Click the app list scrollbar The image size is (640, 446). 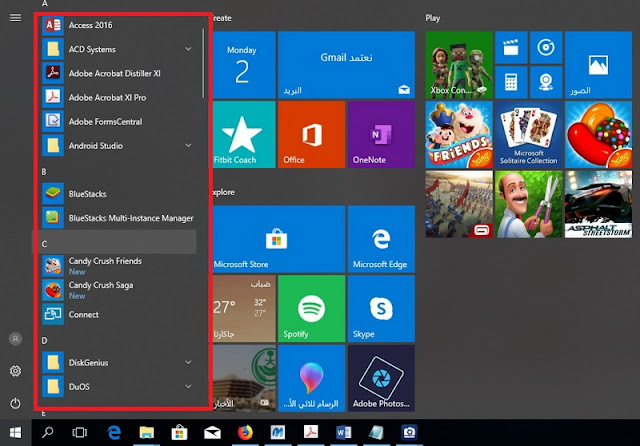tap(203, 63)
